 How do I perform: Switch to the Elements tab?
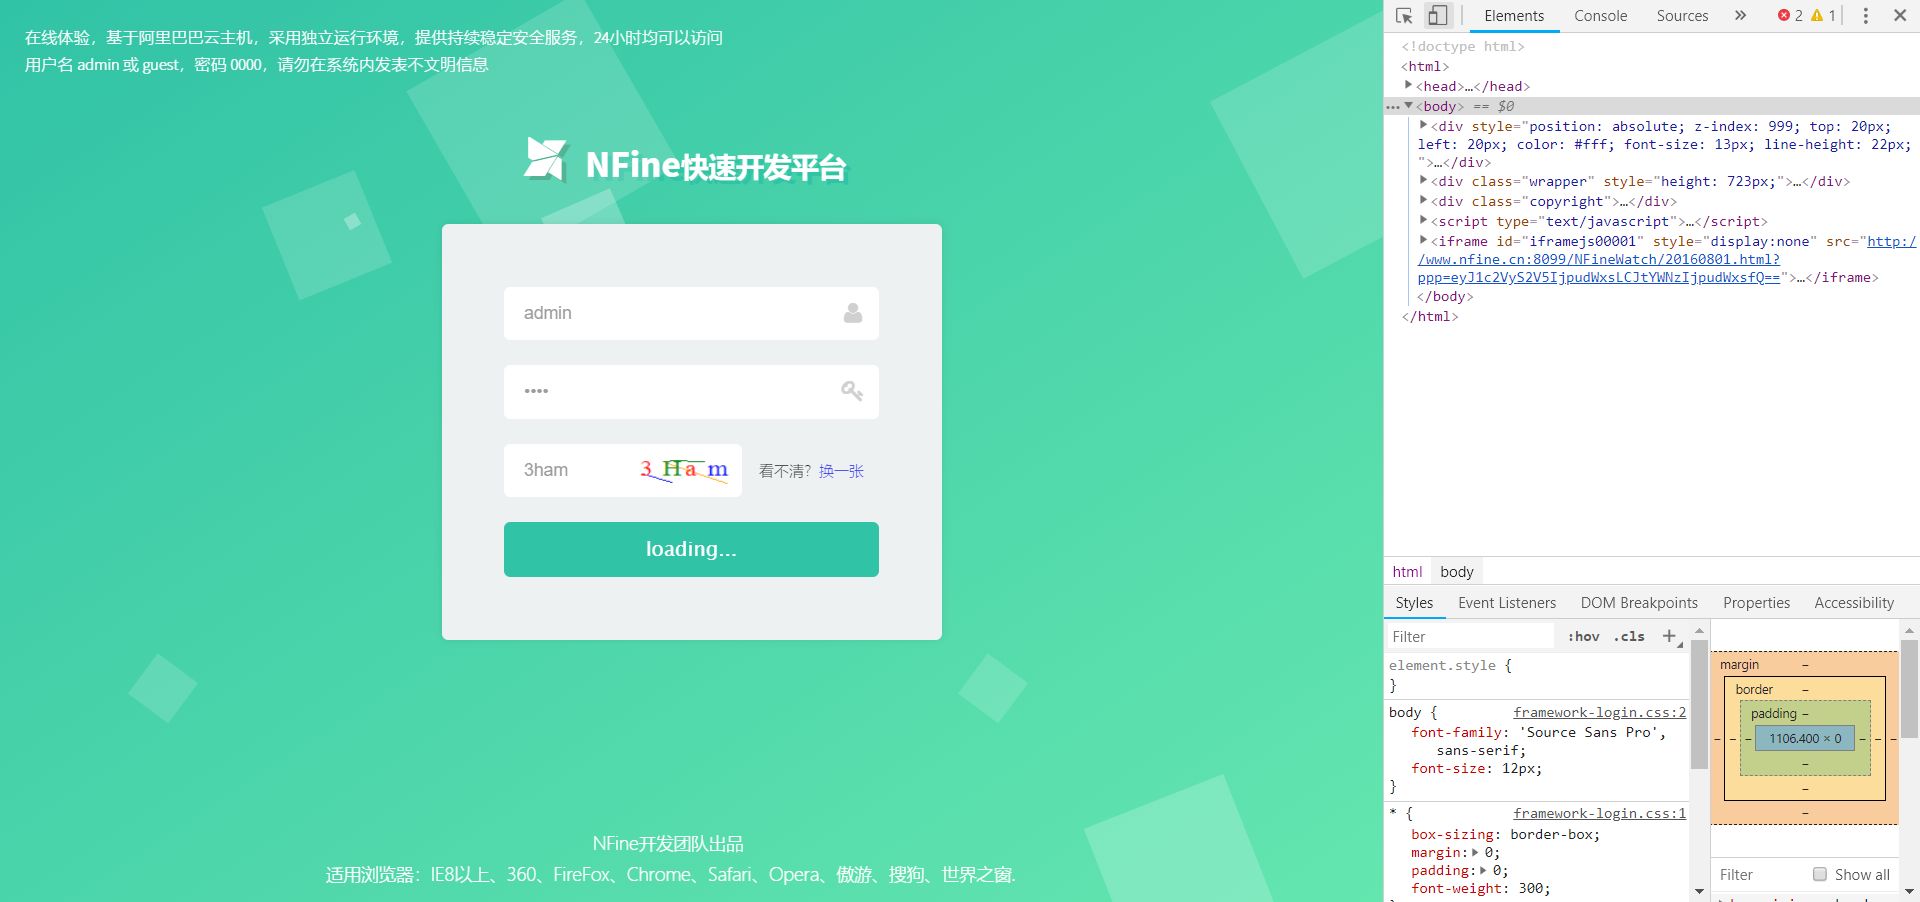click(1514, 16)
